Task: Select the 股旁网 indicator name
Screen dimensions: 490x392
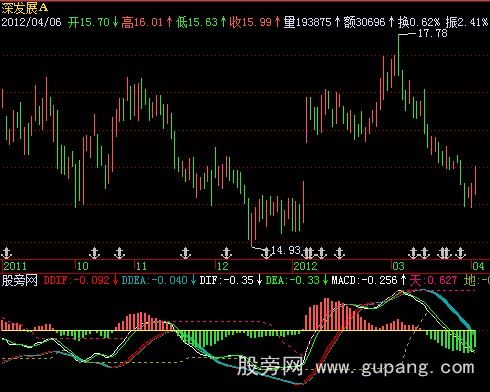Action: (20, 280)
